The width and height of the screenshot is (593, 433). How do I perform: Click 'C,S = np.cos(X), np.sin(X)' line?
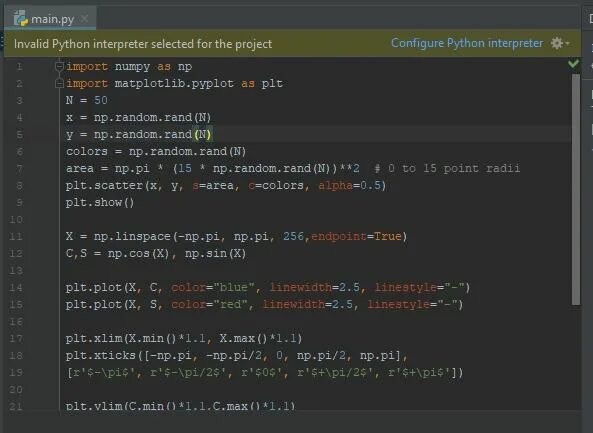coord(156,253)
